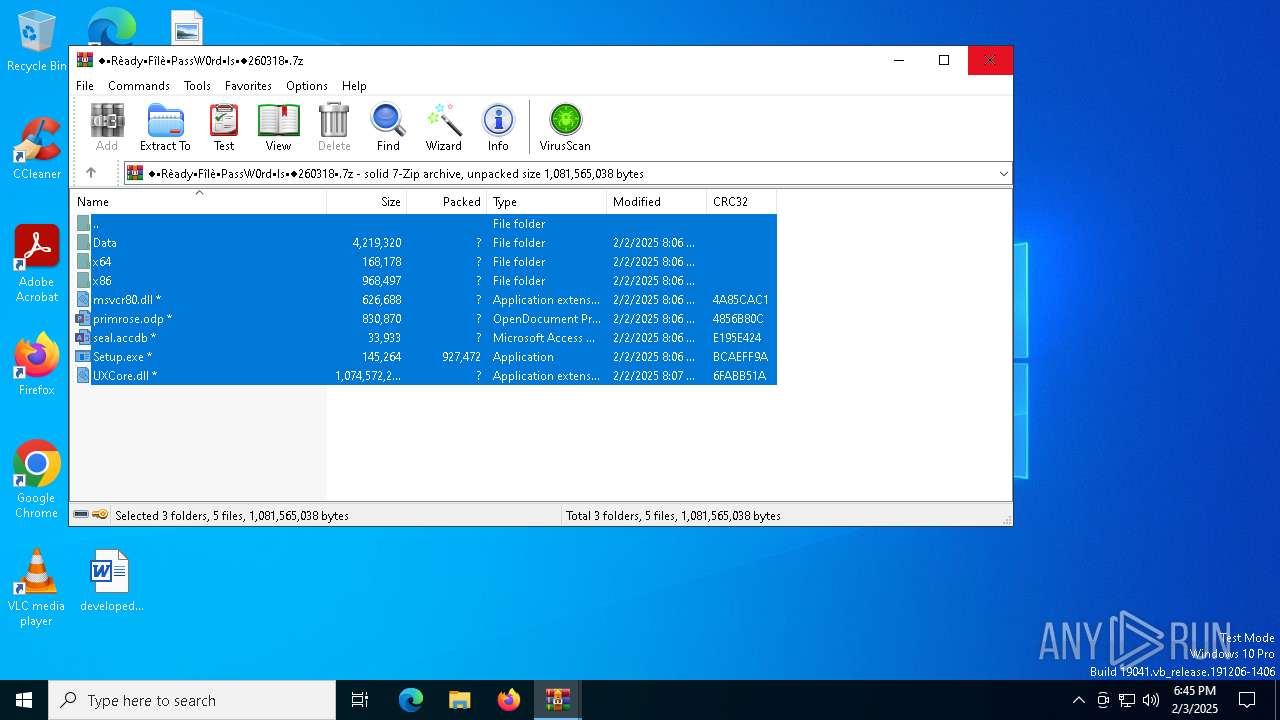The image size is (1280, 720).
Task: Expand the archive path dropdown
Action: click(x=1003, y=174)
